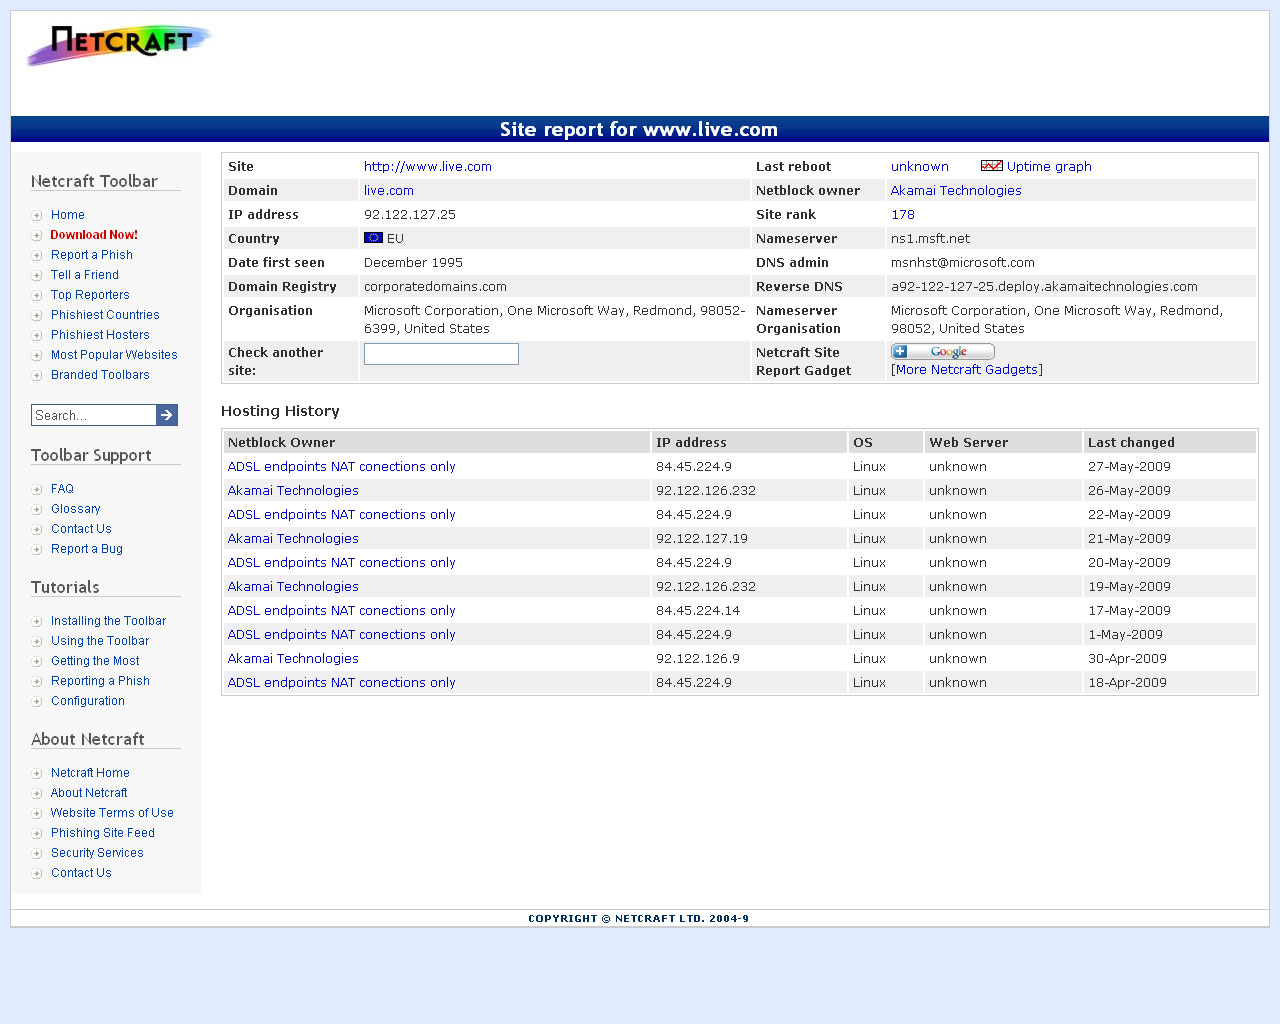The width and height of the screenshot is (1280, 1024).
Task: Click Akamai Technologies netblock owner link
Action: (x=956, y=191)
